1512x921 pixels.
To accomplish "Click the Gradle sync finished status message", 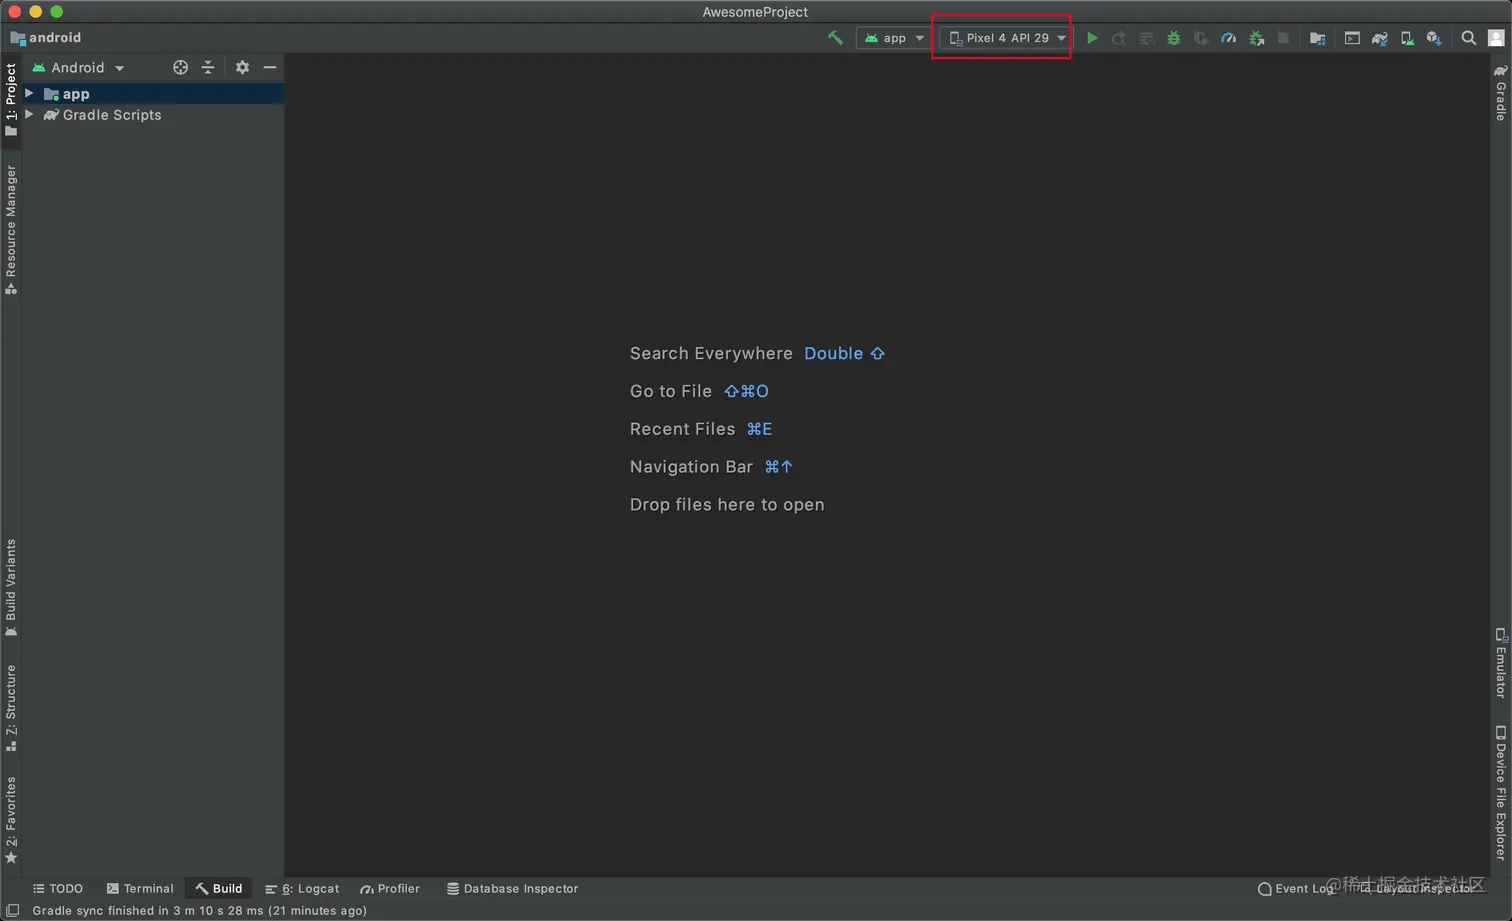I will [x=200, y=911].
